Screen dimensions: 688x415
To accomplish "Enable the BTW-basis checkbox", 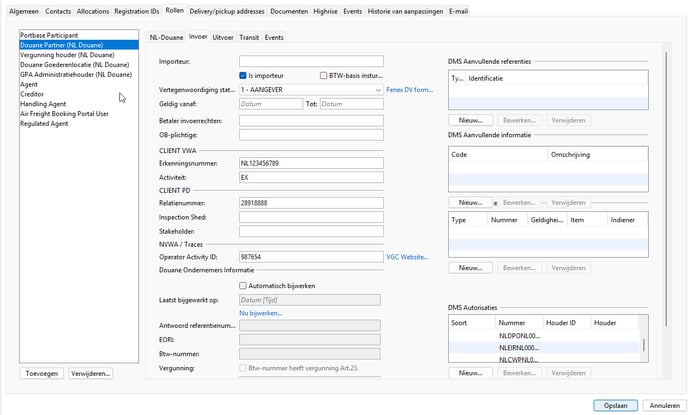I will click(323, 75).
